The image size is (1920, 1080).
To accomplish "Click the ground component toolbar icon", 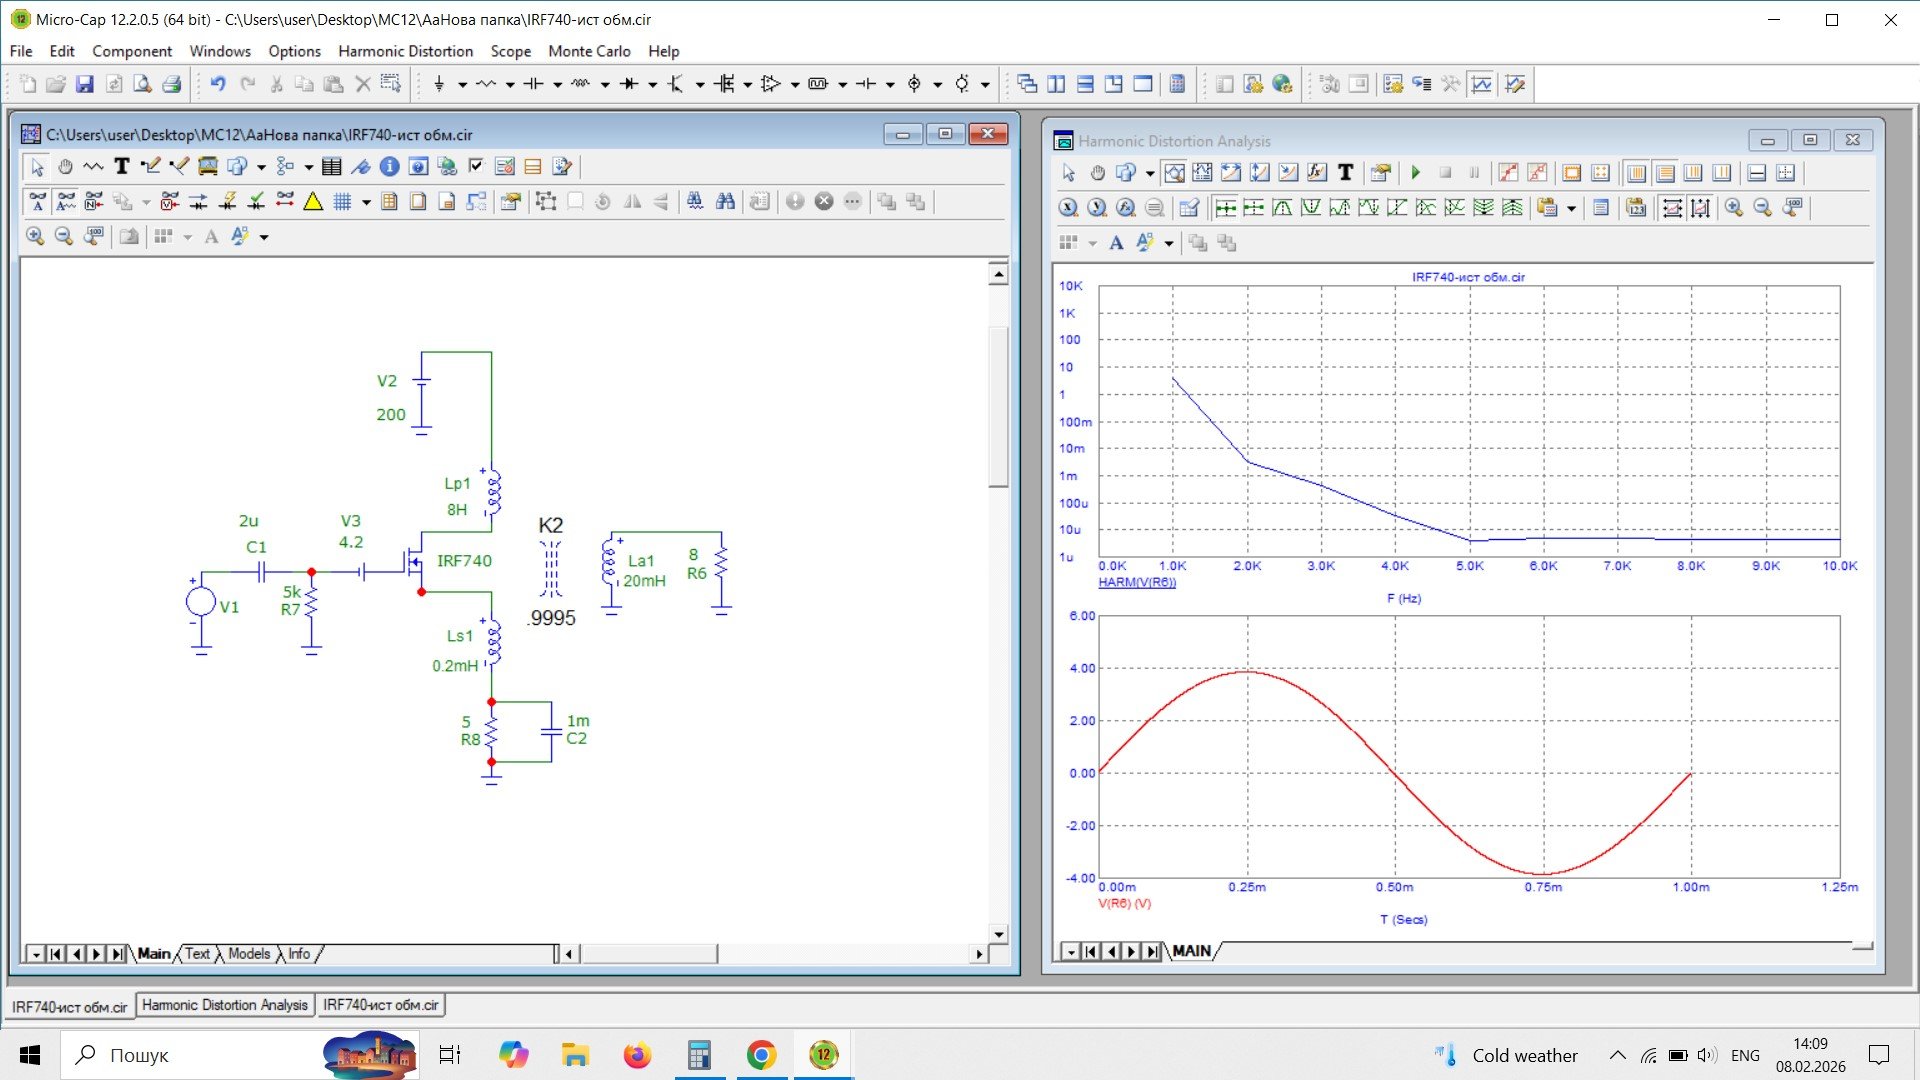I will click(x=438, y=84).
